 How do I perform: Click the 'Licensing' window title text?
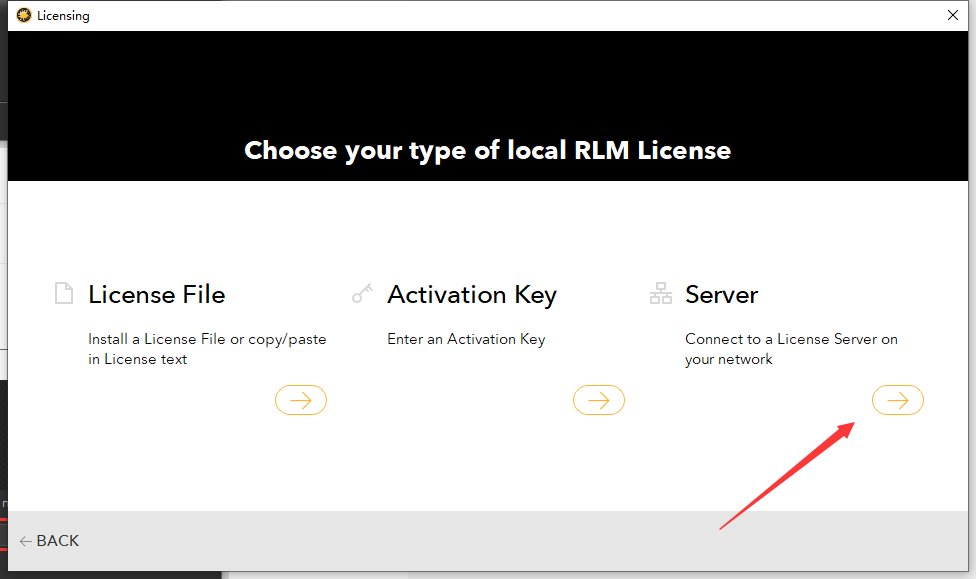click(x=63, y=15)
